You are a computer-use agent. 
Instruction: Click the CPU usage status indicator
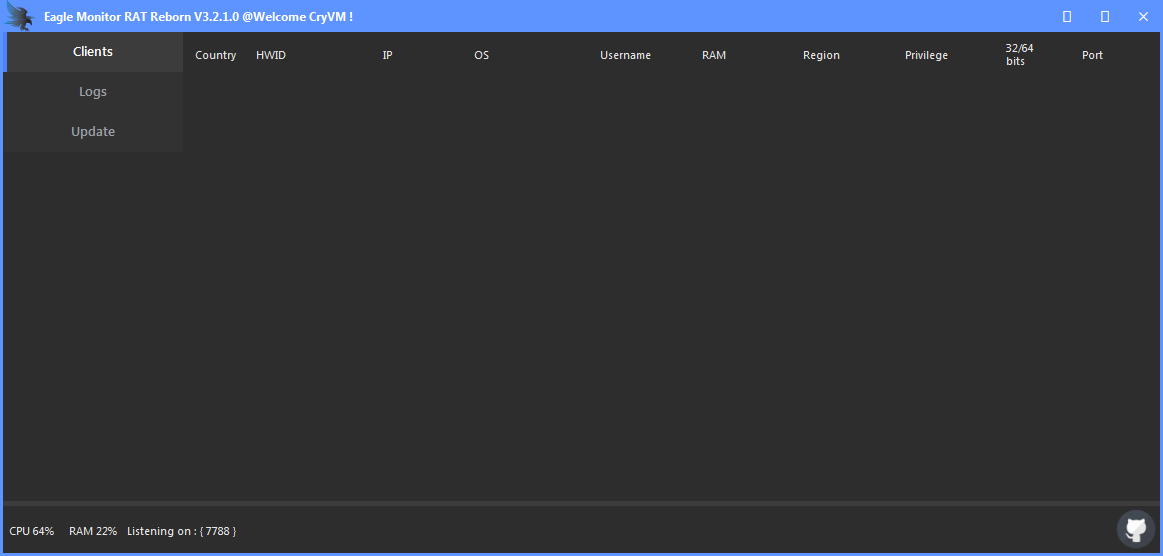pyautogui.click(x=32, y=531)
